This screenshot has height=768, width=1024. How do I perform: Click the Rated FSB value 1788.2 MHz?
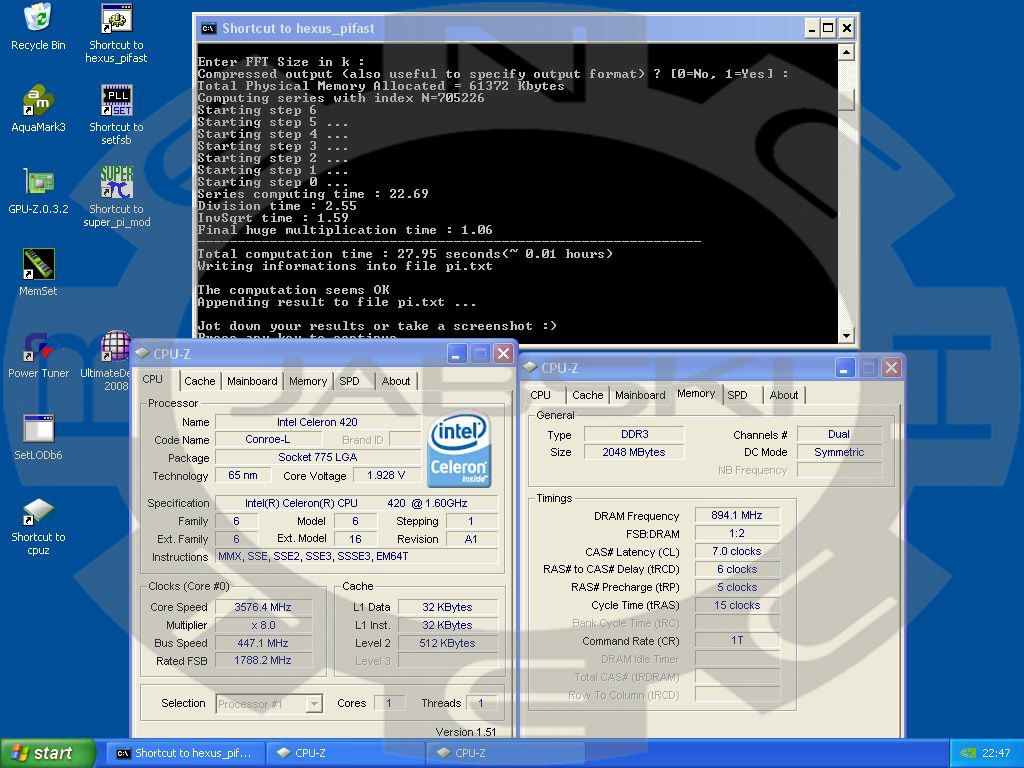tap(263, 660)
